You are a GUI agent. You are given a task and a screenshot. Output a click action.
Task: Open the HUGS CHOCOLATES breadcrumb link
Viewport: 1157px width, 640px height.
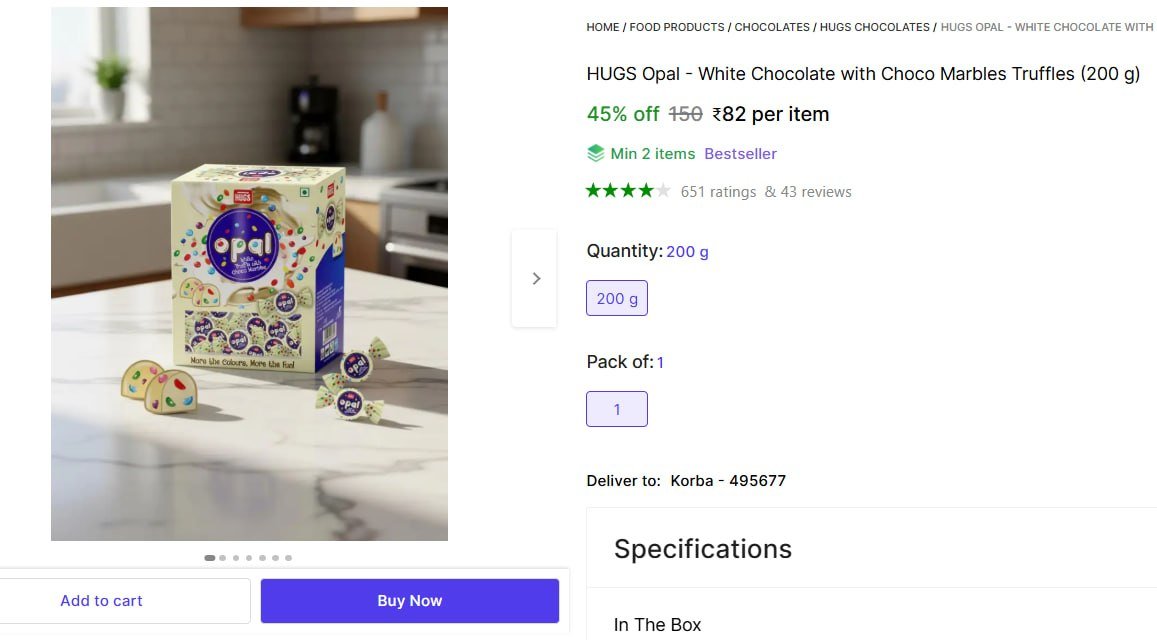875,27
